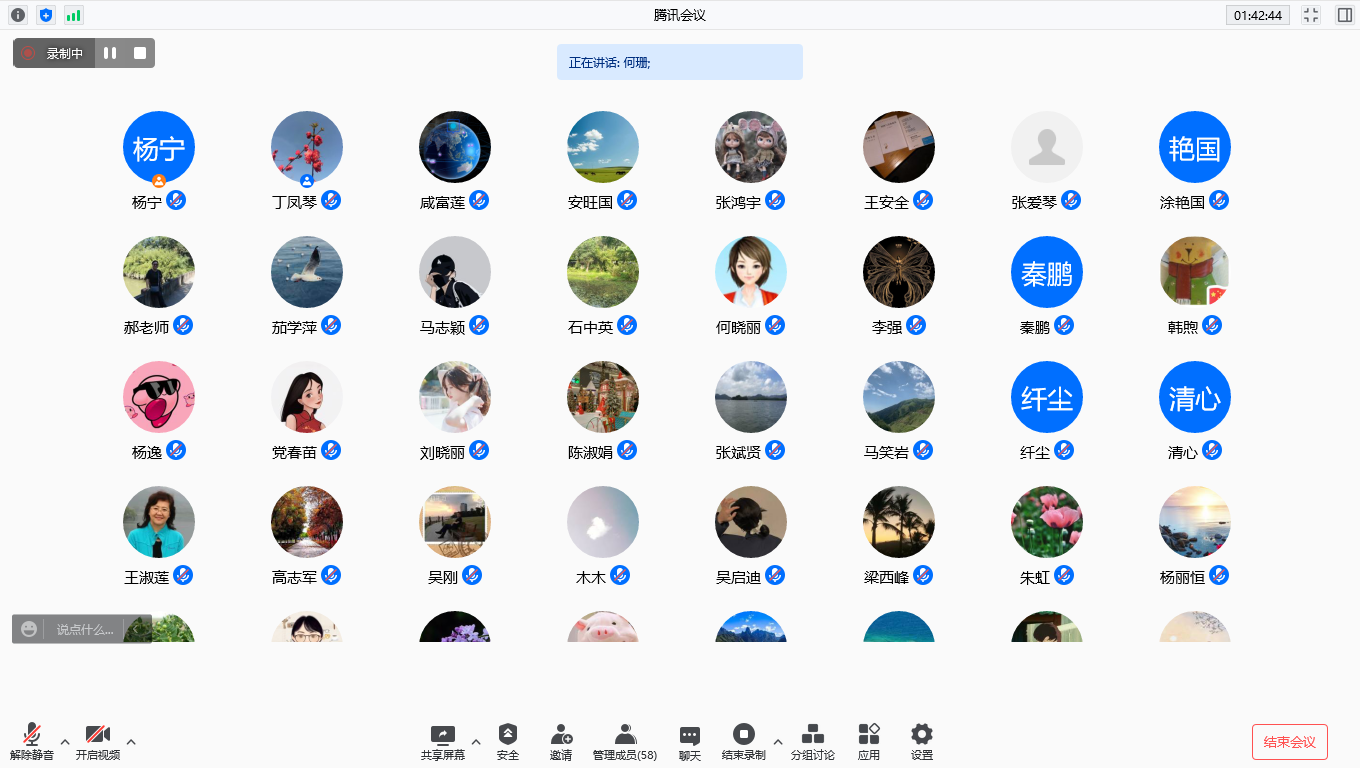The height and width of the screenshot is (768, 1360).
Task: Expand share options arrow beside 共享屏幕
Action: (x=476, y=742)
